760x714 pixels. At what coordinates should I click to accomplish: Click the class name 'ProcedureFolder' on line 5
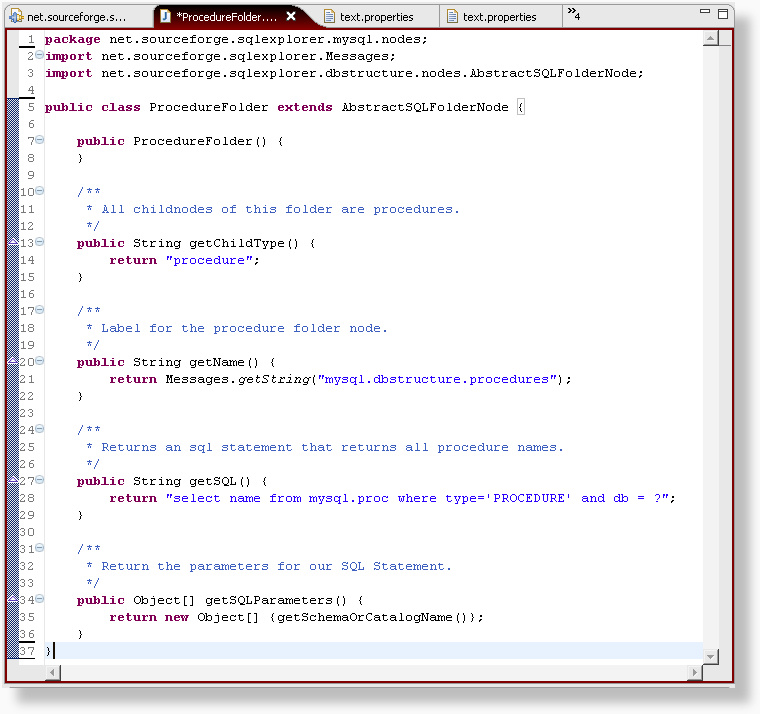tap(208, 107)
